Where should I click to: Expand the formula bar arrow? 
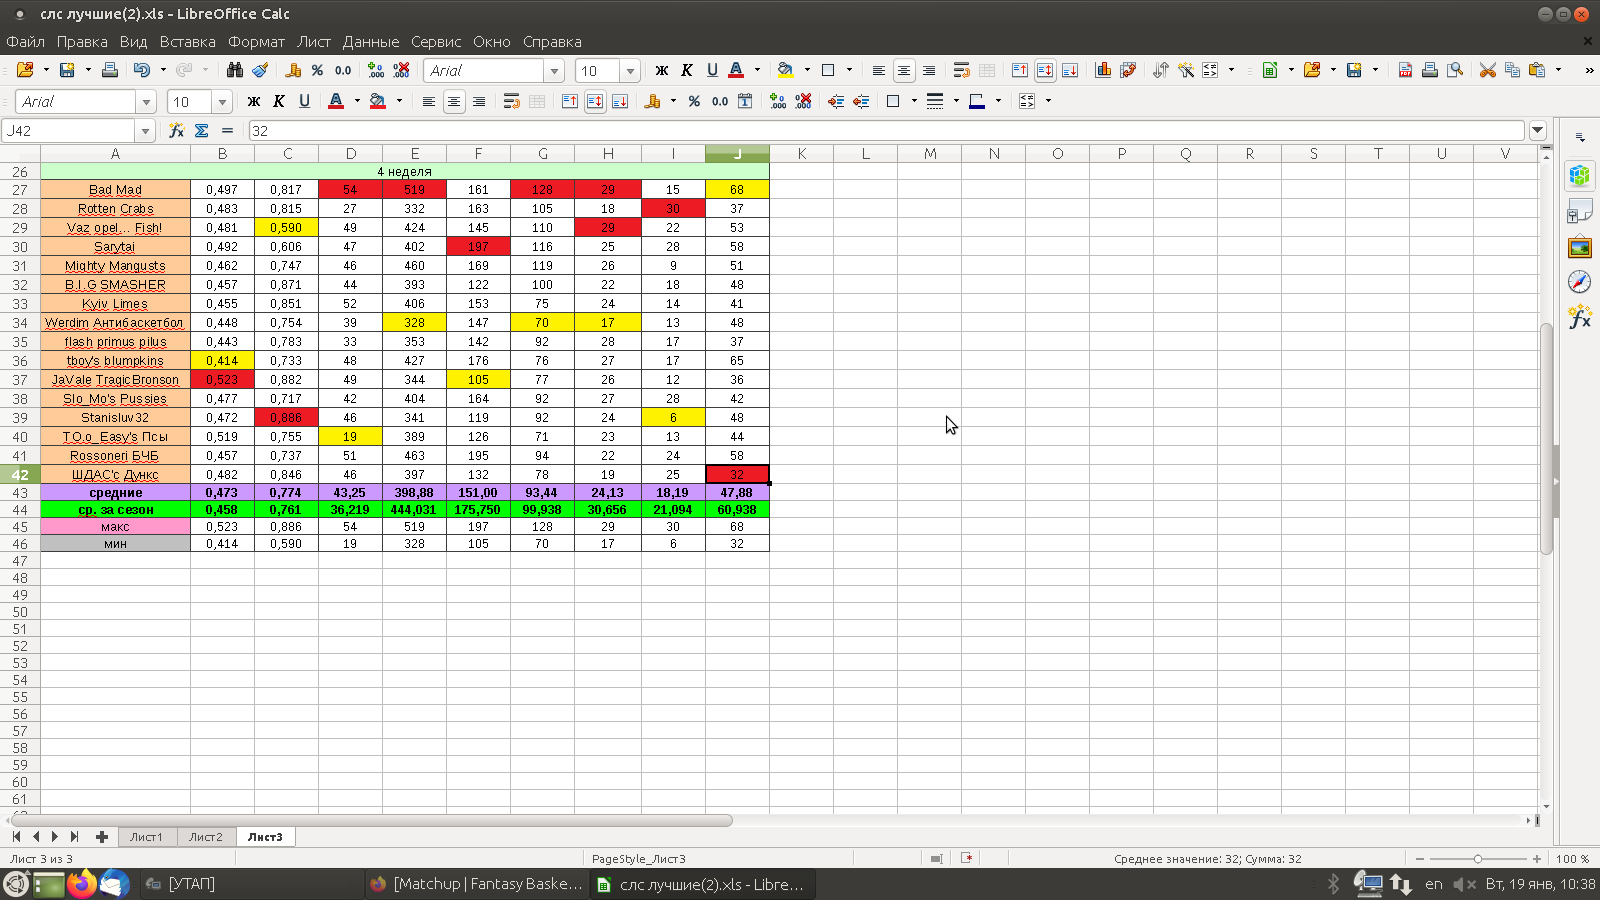click(x=1538, y=131)
